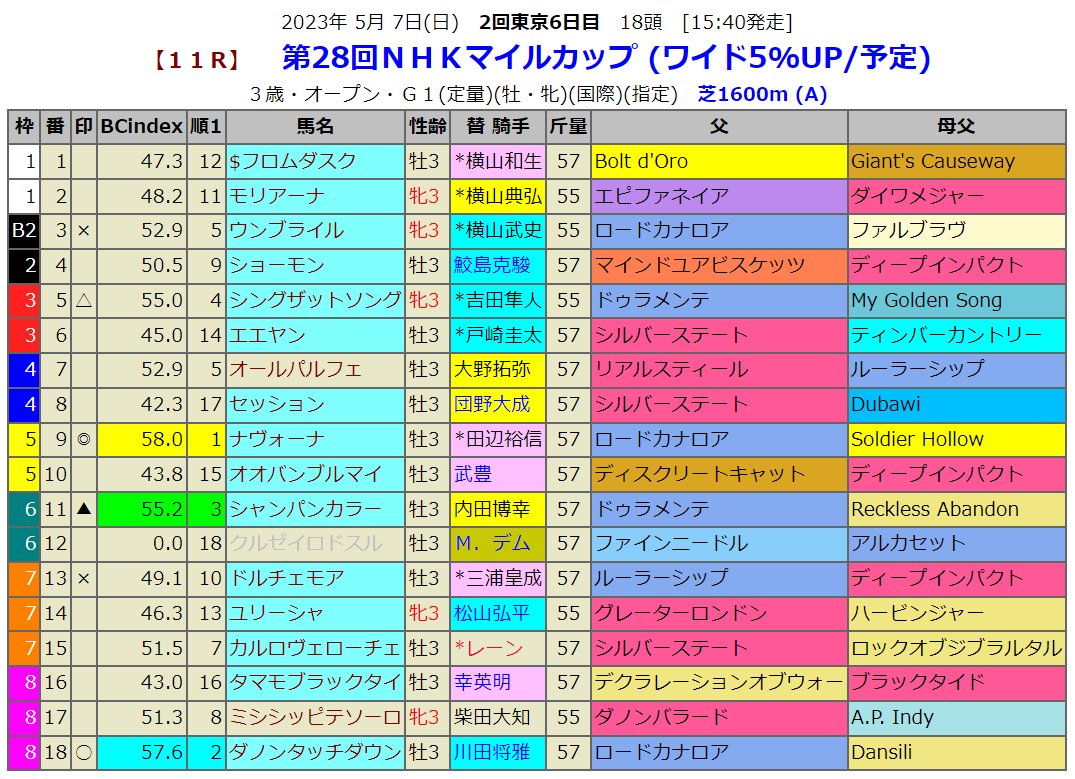Click the 騎手 column header
The width and height of the screenshot is (1075, 779).
click(x=496, y=126)
